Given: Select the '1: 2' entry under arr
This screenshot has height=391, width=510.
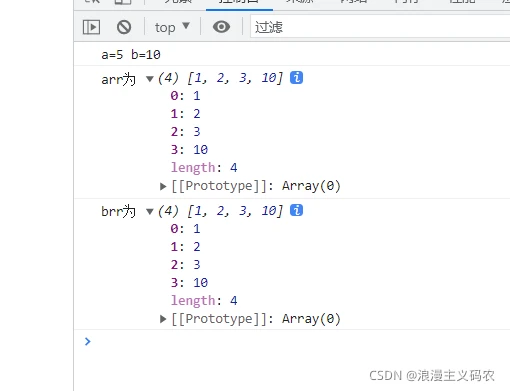Looking at the screenshot, I should pyautogui.click(x=185, y=114).
